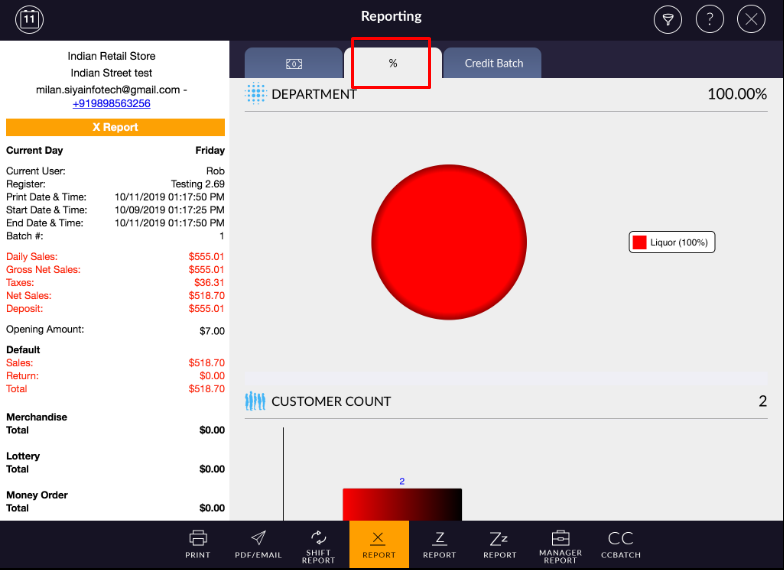Print the current report
784x570 pixels.
click(198, 544)
